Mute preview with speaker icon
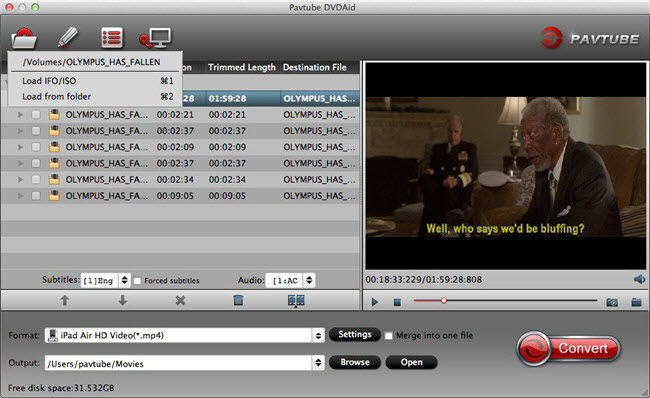Image resolution: width=650 pixels, height=398 pixels. pyautogui.click(x=639, y=279)
